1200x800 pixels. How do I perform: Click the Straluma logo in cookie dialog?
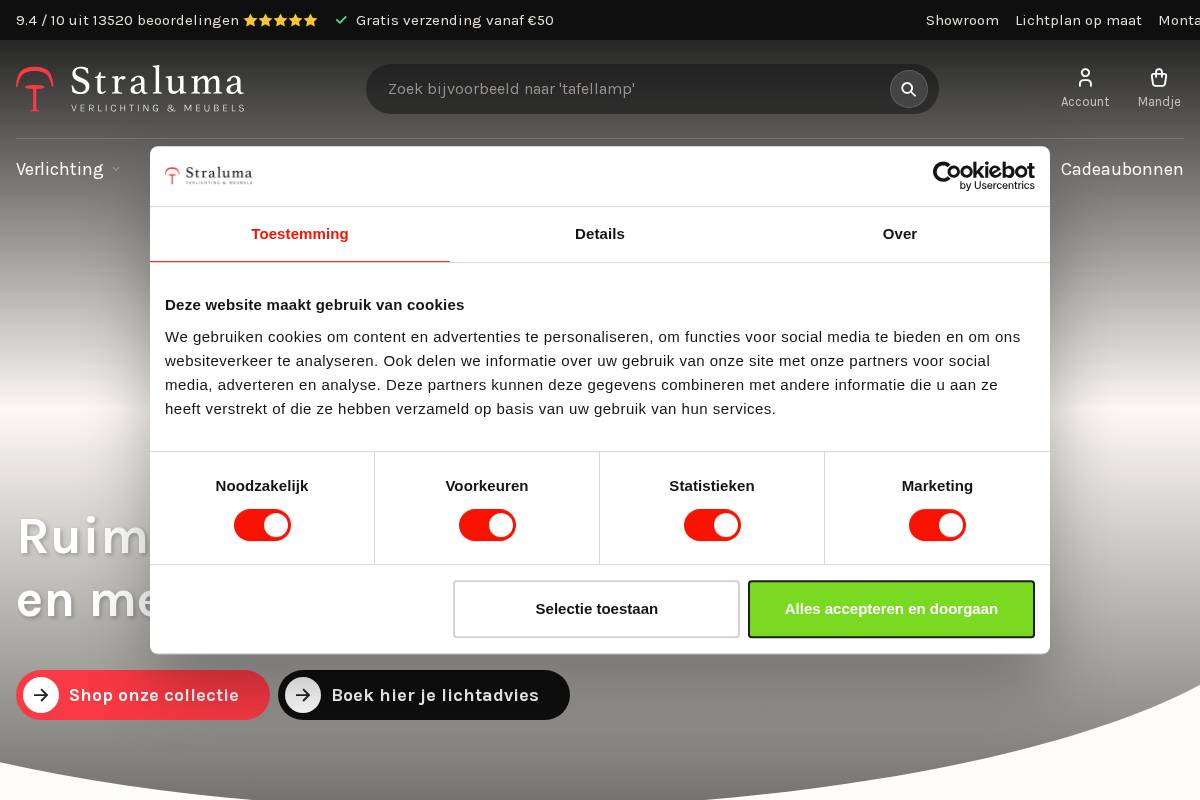[x=208, y=176]
